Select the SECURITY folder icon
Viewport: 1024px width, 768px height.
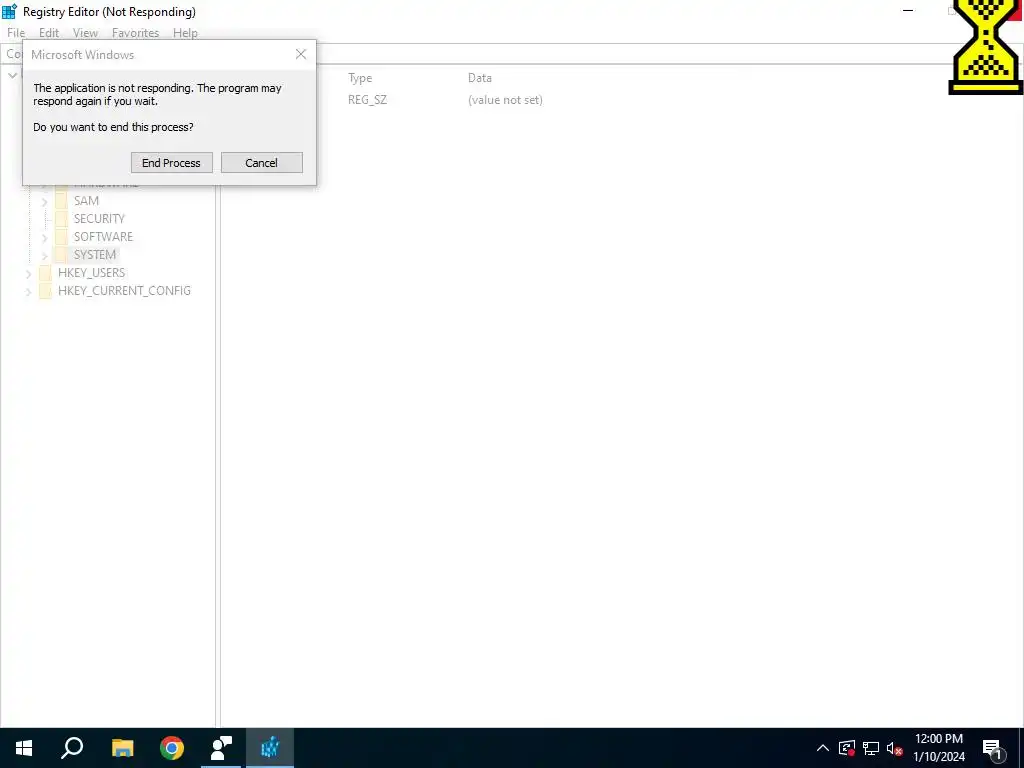click(61, 219)
